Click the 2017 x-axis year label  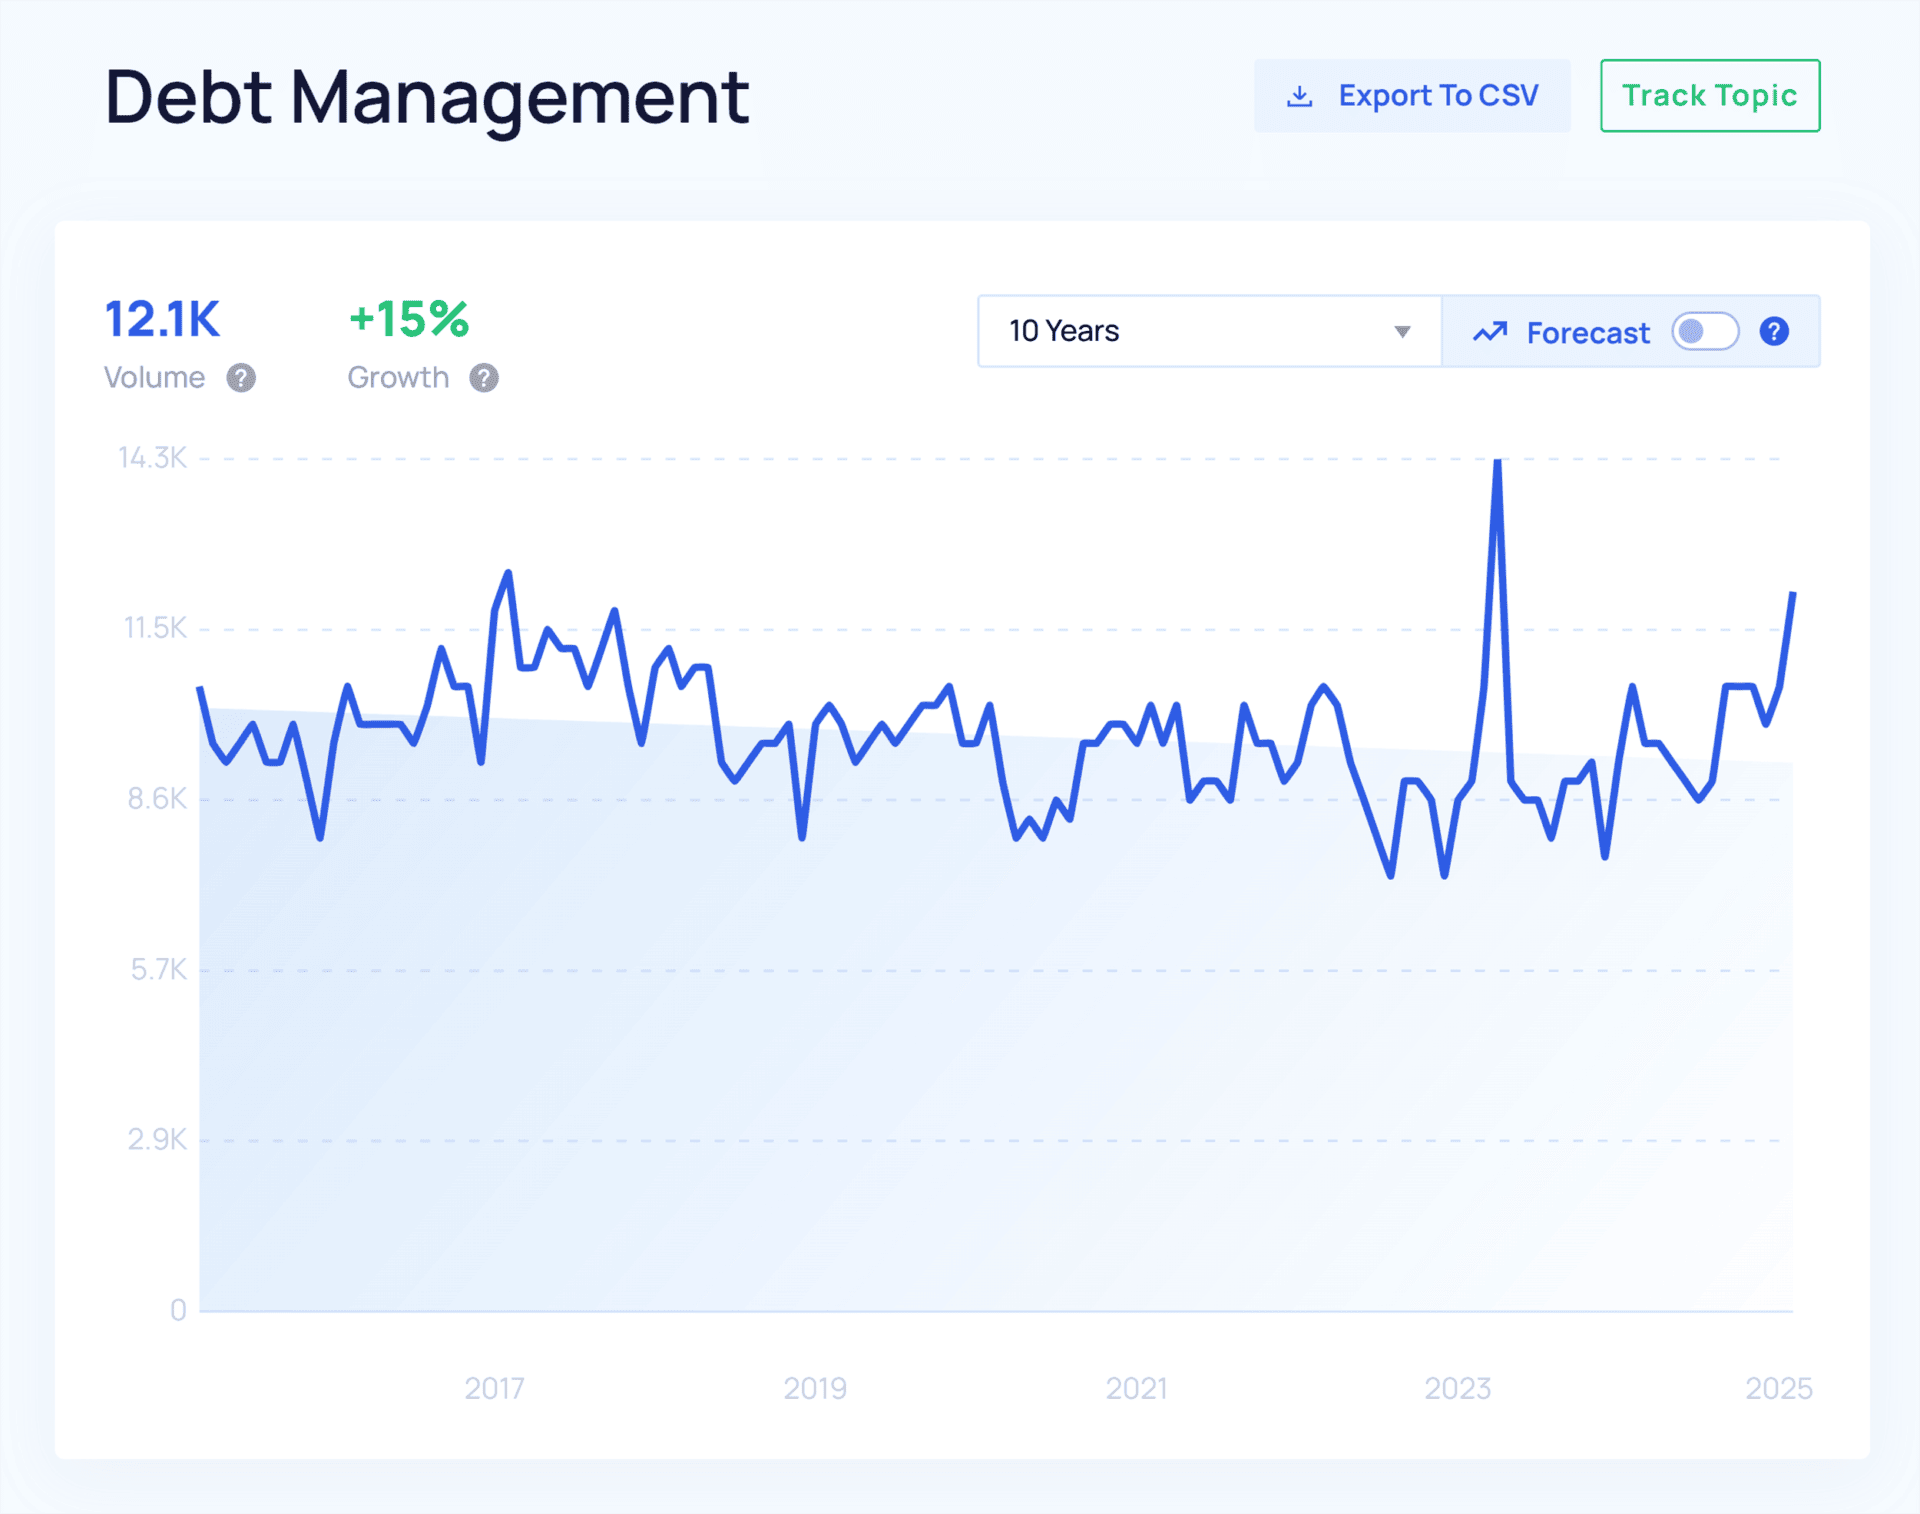pos(494,1388)
